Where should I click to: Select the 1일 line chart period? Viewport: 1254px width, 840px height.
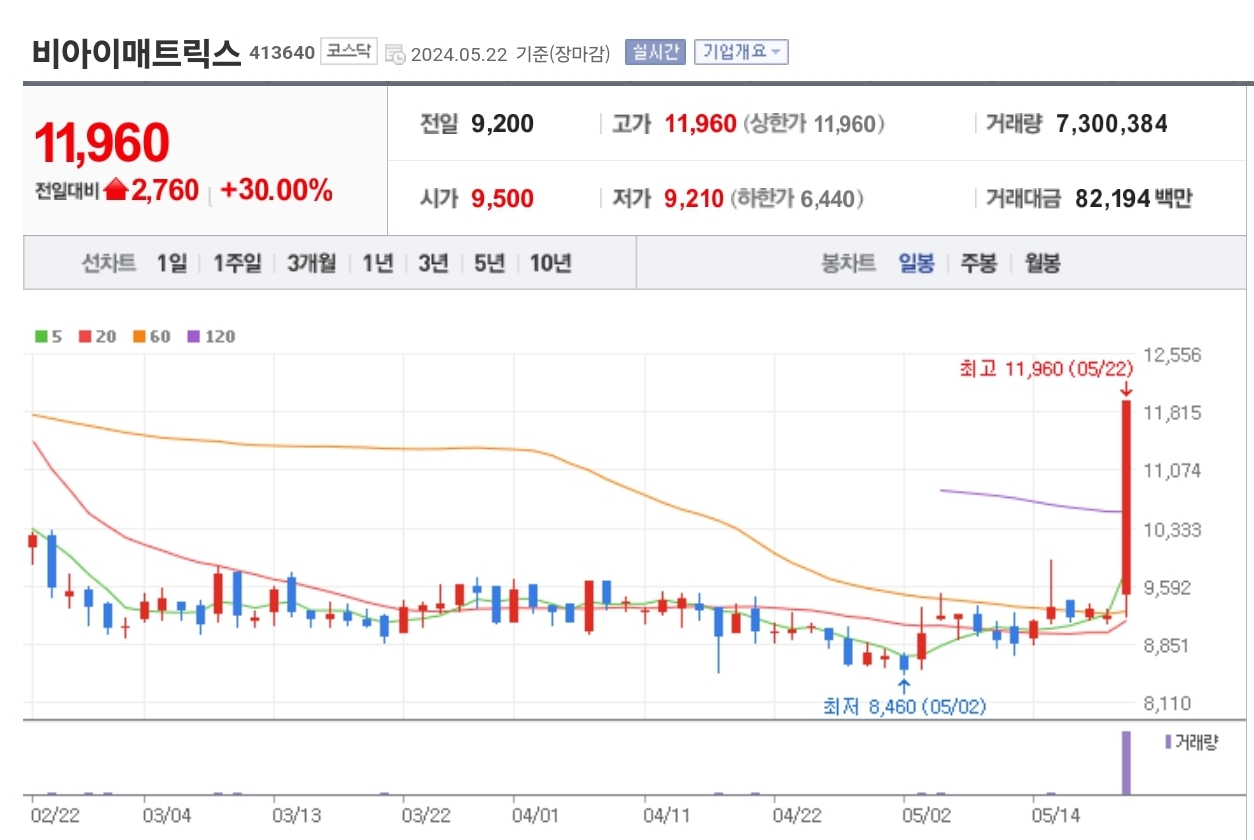coord(172,264)
